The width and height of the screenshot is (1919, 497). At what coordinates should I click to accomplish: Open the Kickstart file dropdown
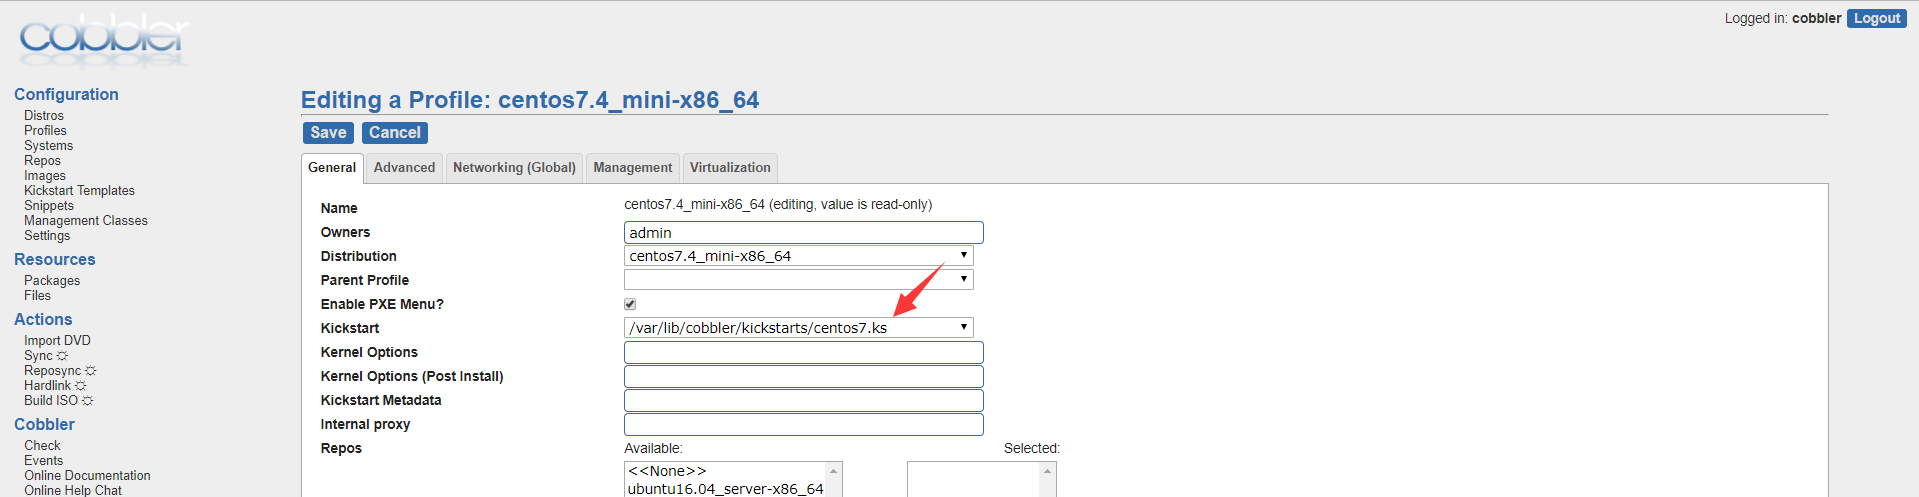pyautogui.click(x=798, y=328)
